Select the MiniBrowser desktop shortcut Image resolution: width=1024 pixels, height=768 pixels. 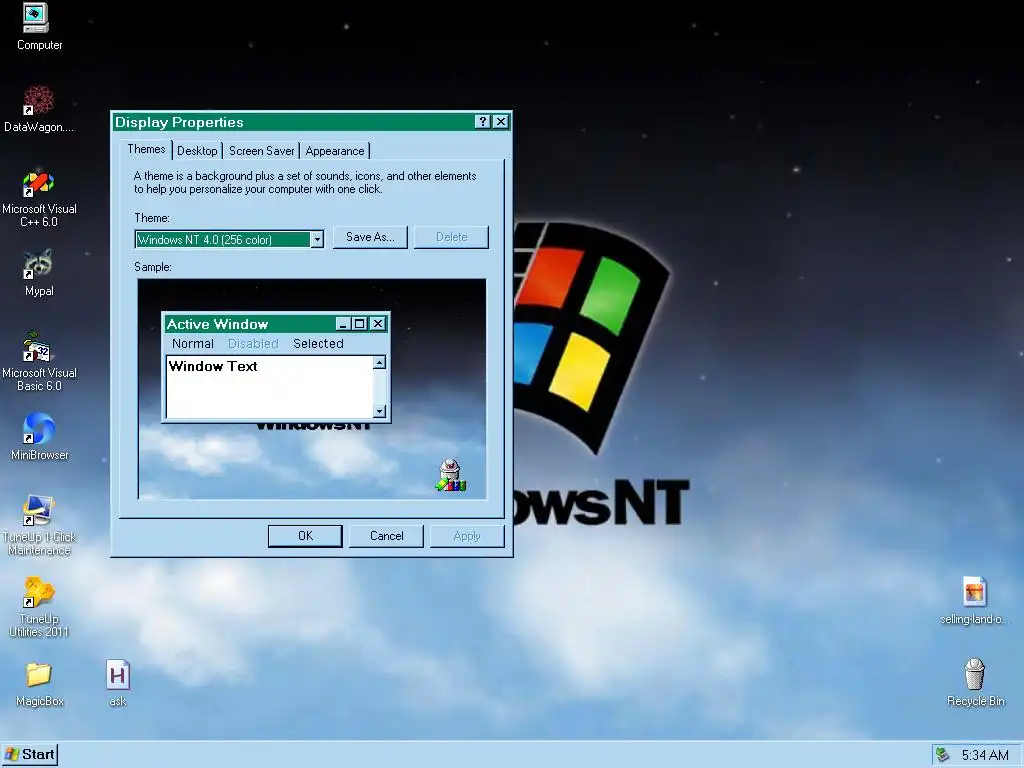[39, 437]
